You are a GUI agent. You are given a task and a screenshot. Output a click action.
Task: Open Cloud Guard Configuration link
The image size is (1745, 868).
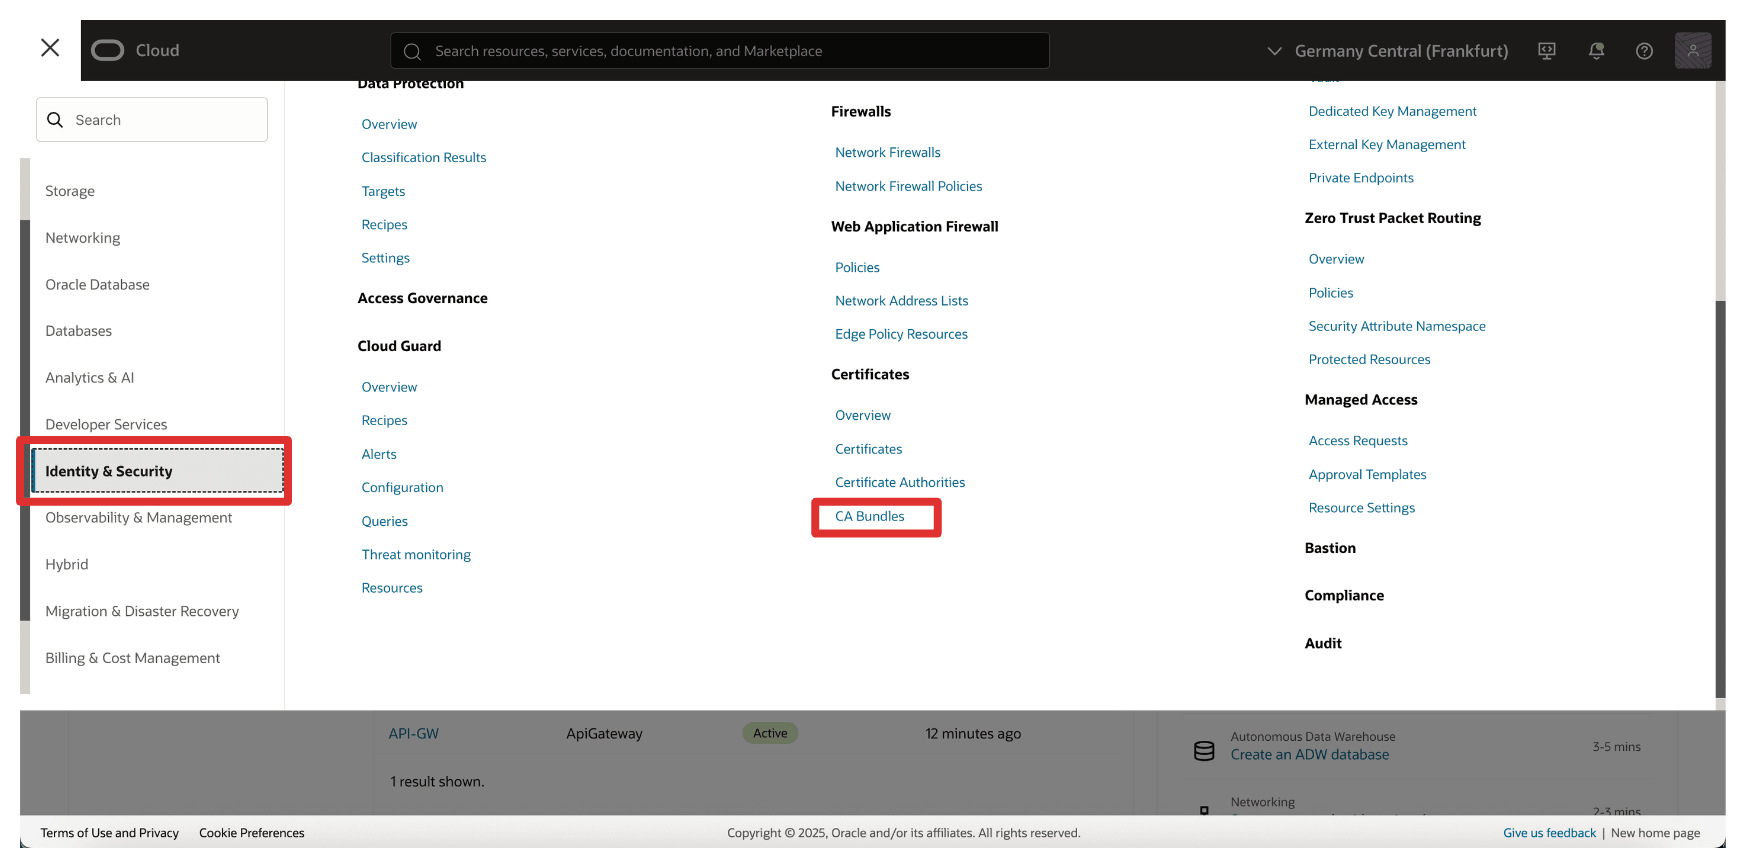tap(403, 488)
